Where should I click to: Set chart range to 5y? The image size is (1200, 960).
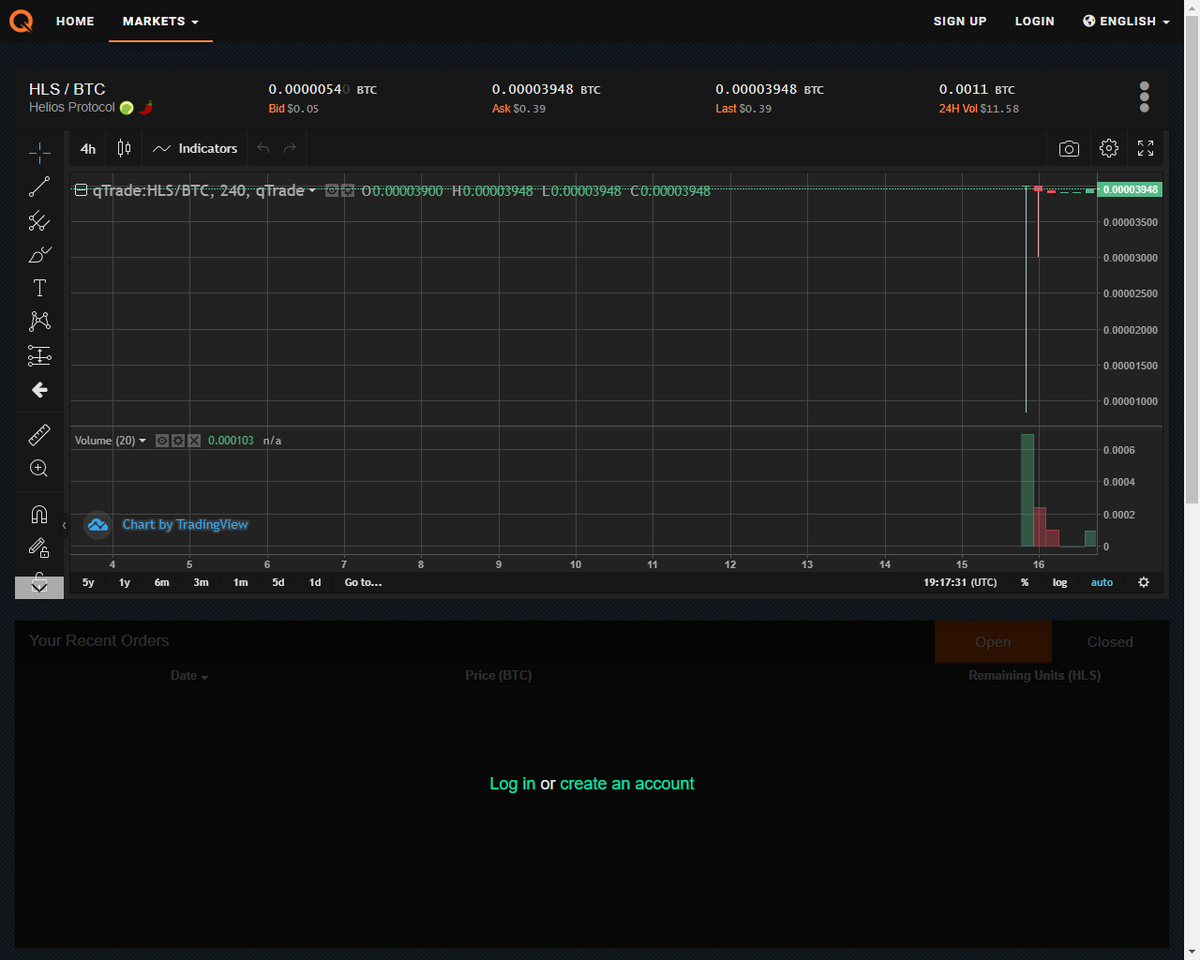(88, 582)
